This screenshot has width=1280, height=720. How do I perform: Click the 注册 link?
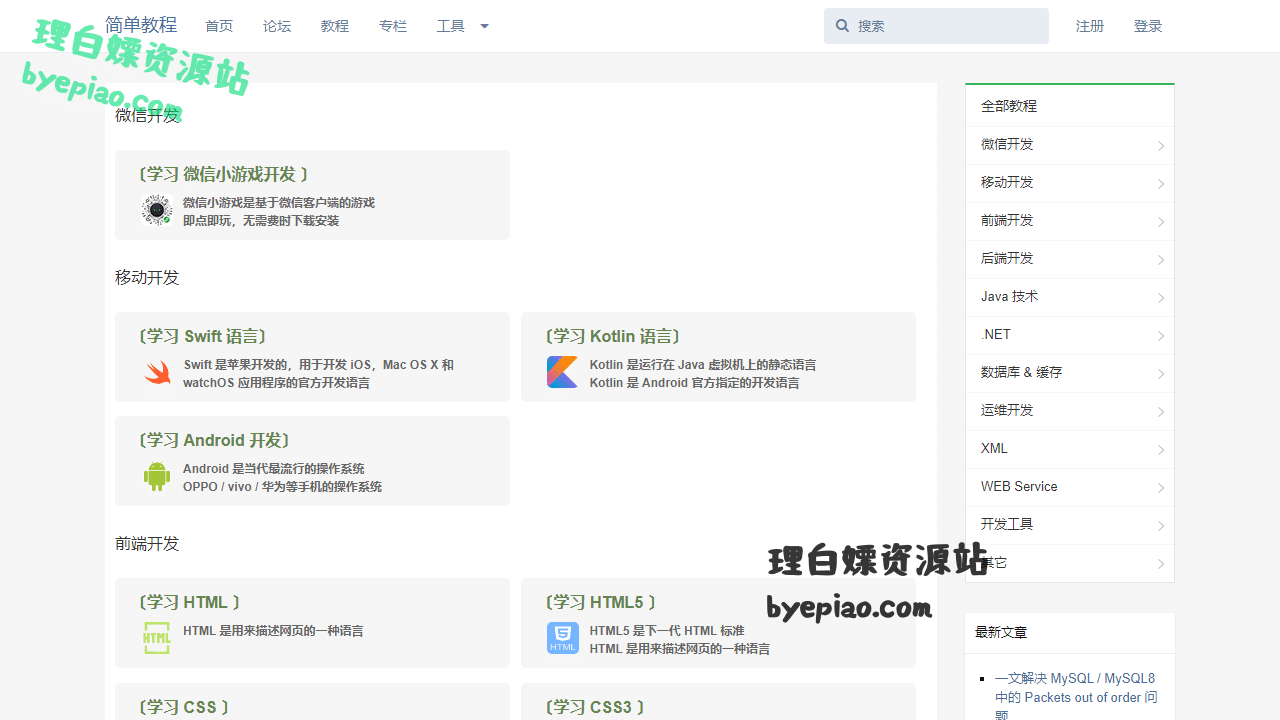[1090, 26]
